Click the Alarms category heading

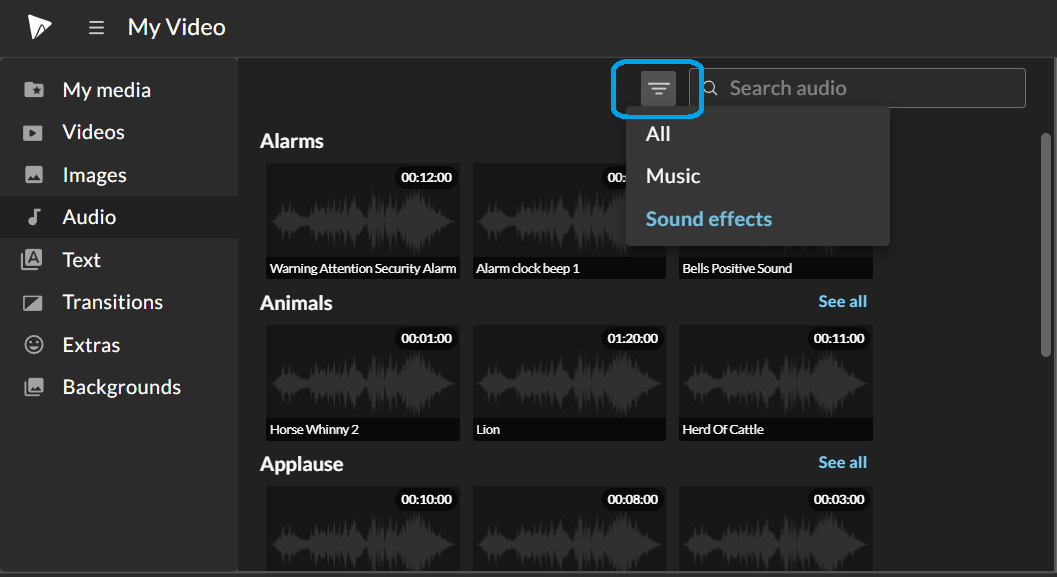[x=292, y=141]
